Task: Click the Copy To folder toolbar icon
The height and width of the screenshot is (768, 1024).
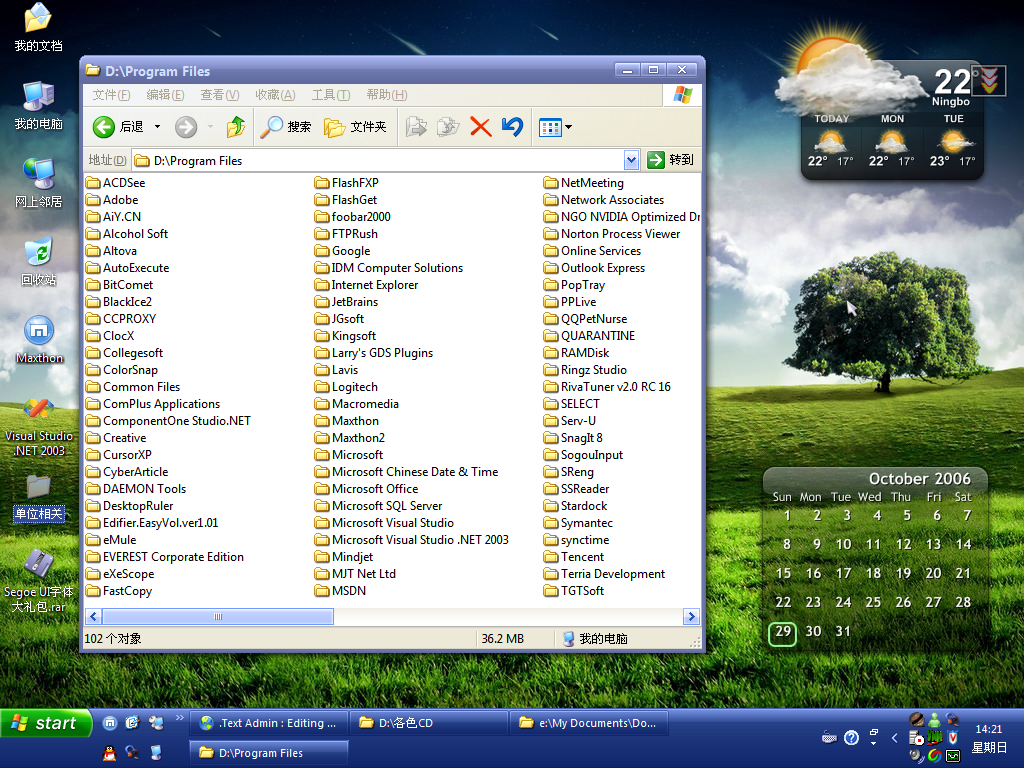Action: pos(448,127)
